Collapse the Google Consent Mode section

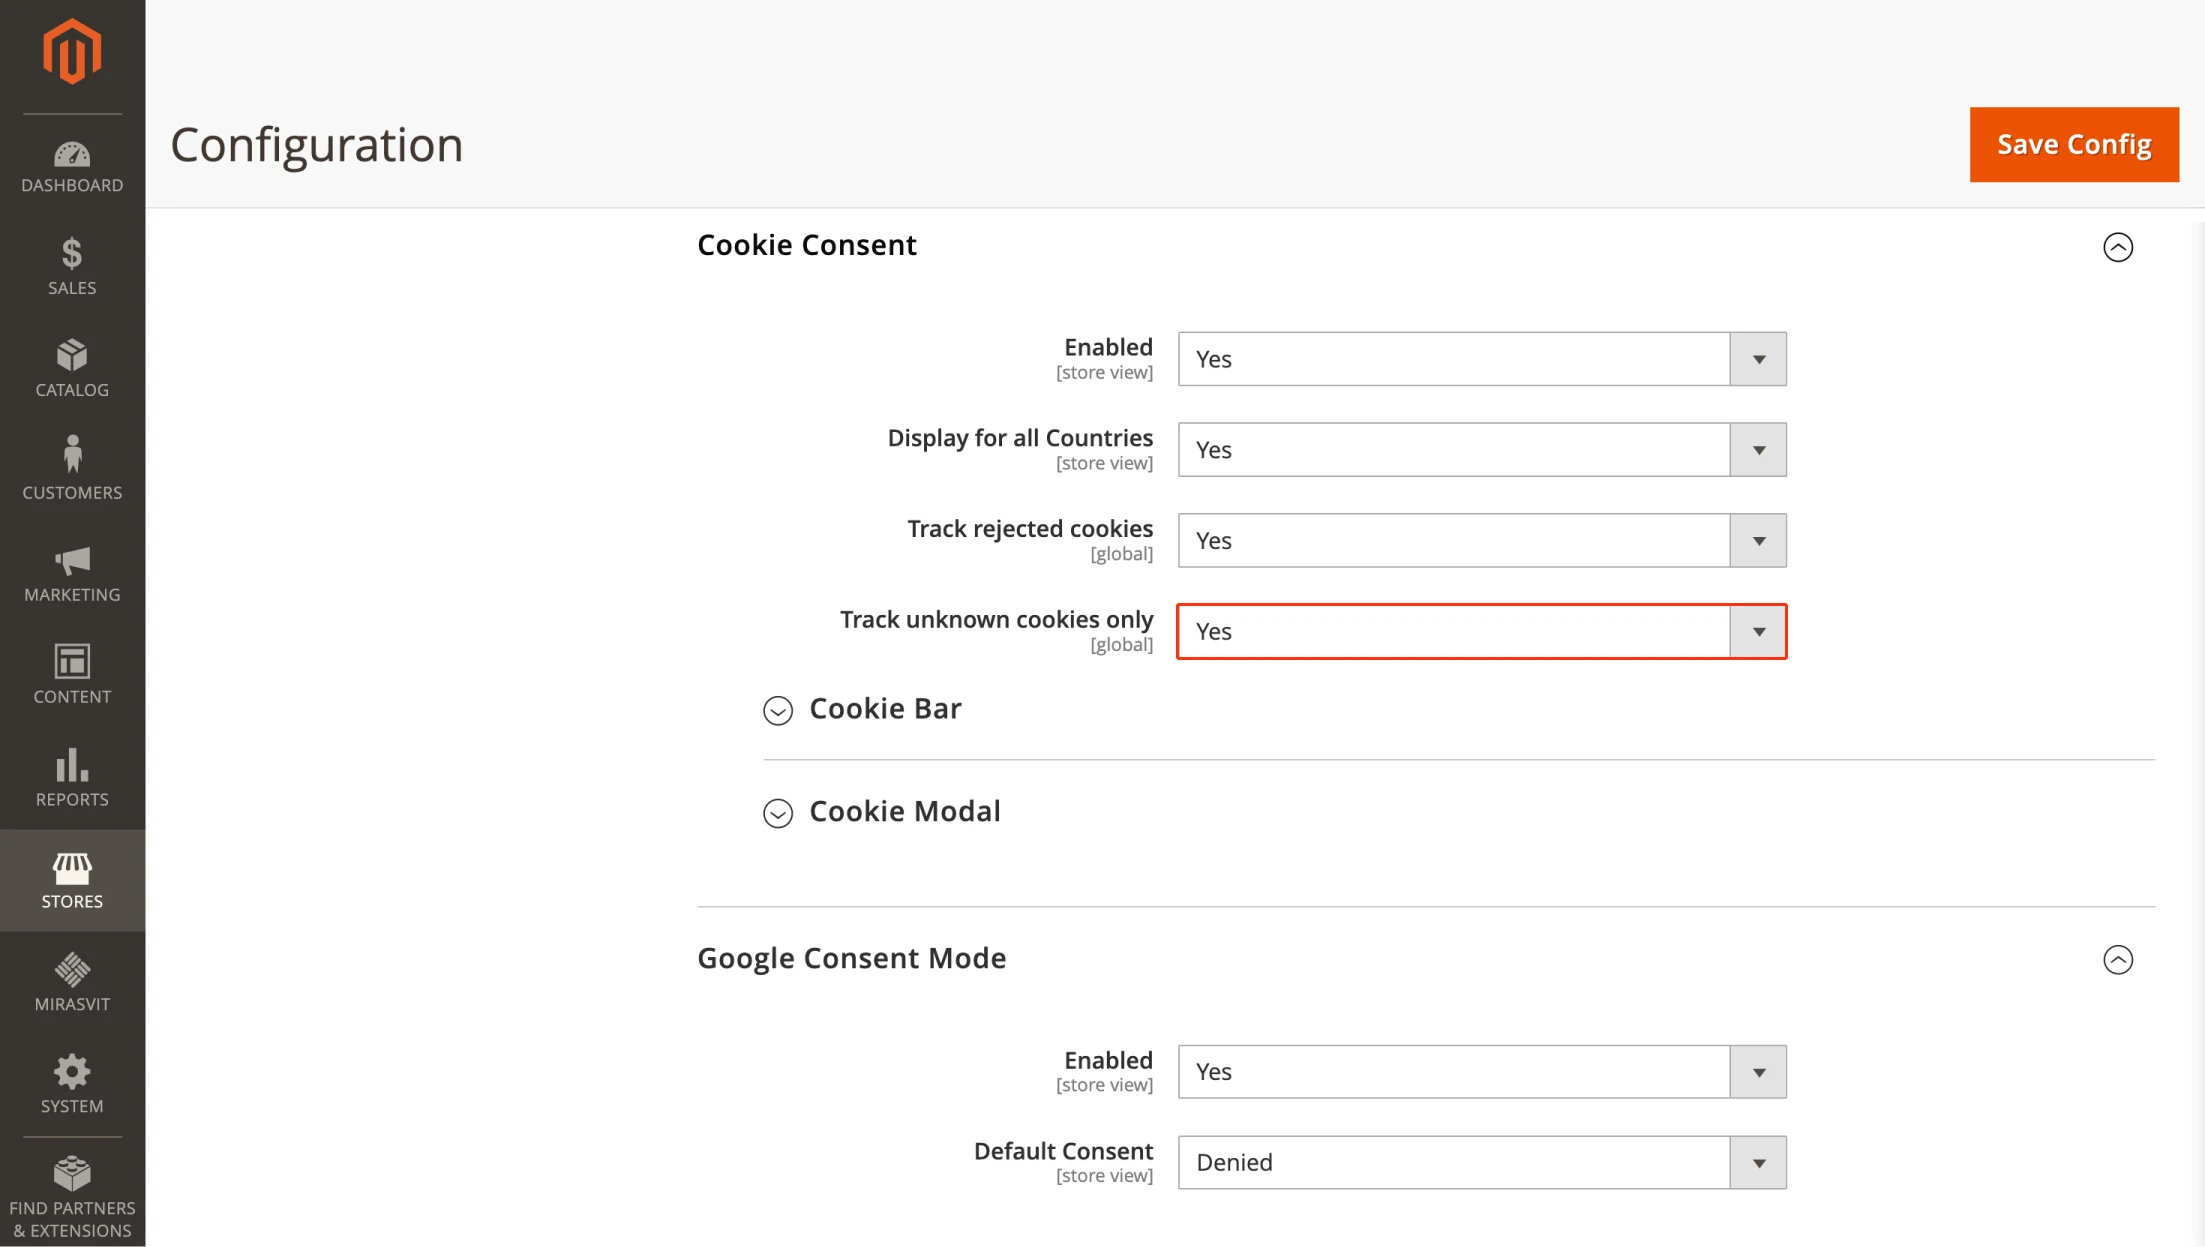click(x=2117, y=960)
